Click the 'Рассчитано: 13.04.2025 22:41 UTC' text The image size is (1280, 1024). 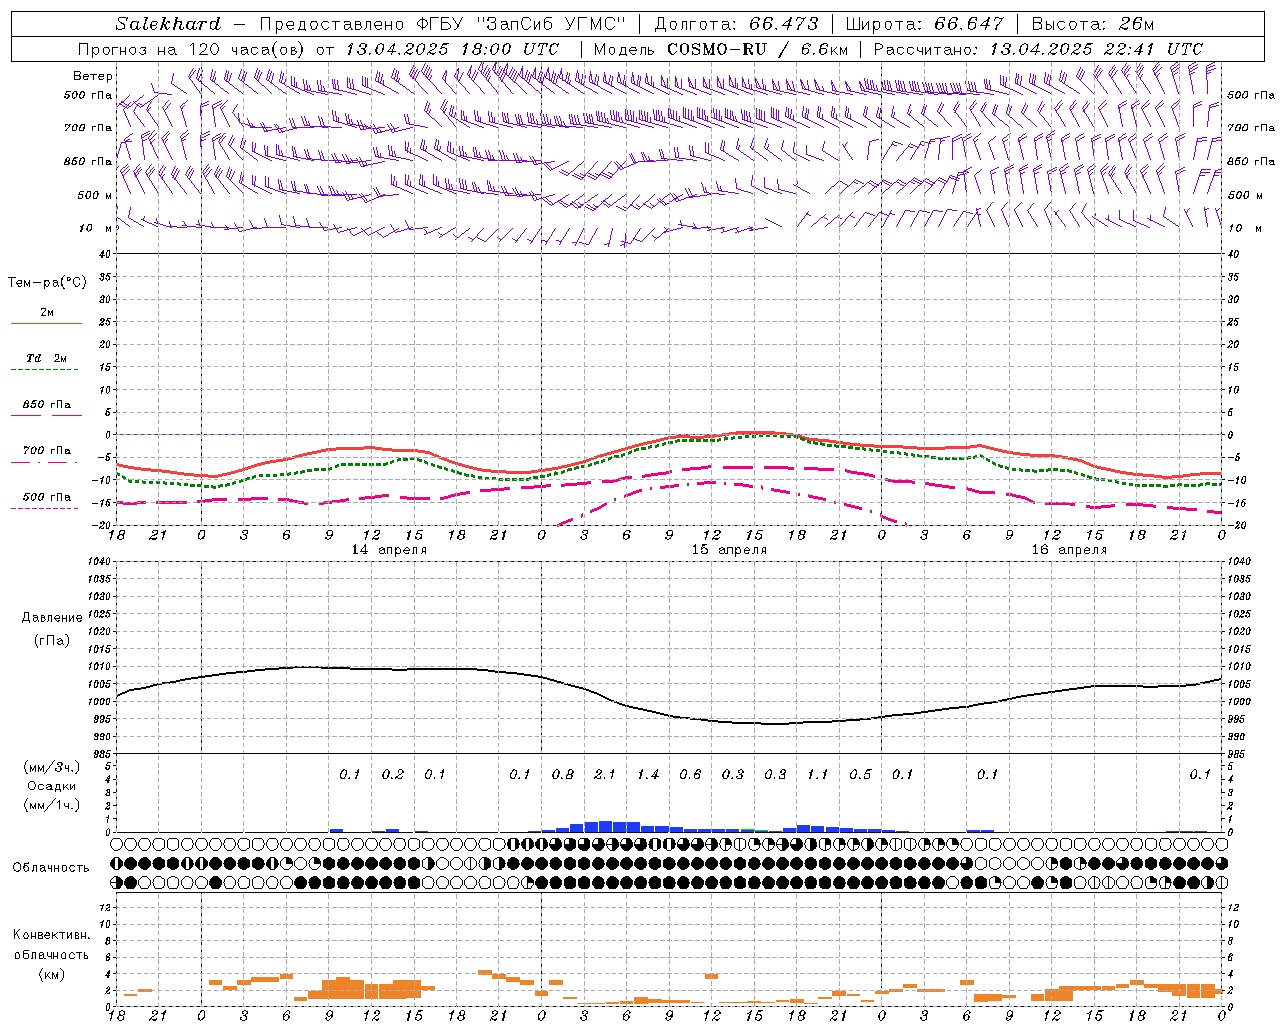pyautogui.click(x=1038, y=48)
